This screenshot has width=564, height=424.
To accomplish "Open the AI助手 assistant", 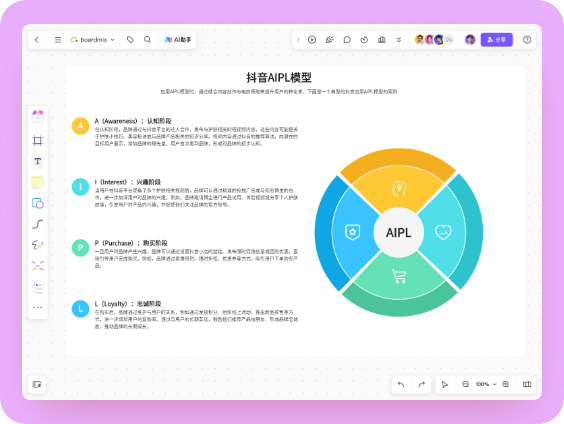I will [178, 40].
